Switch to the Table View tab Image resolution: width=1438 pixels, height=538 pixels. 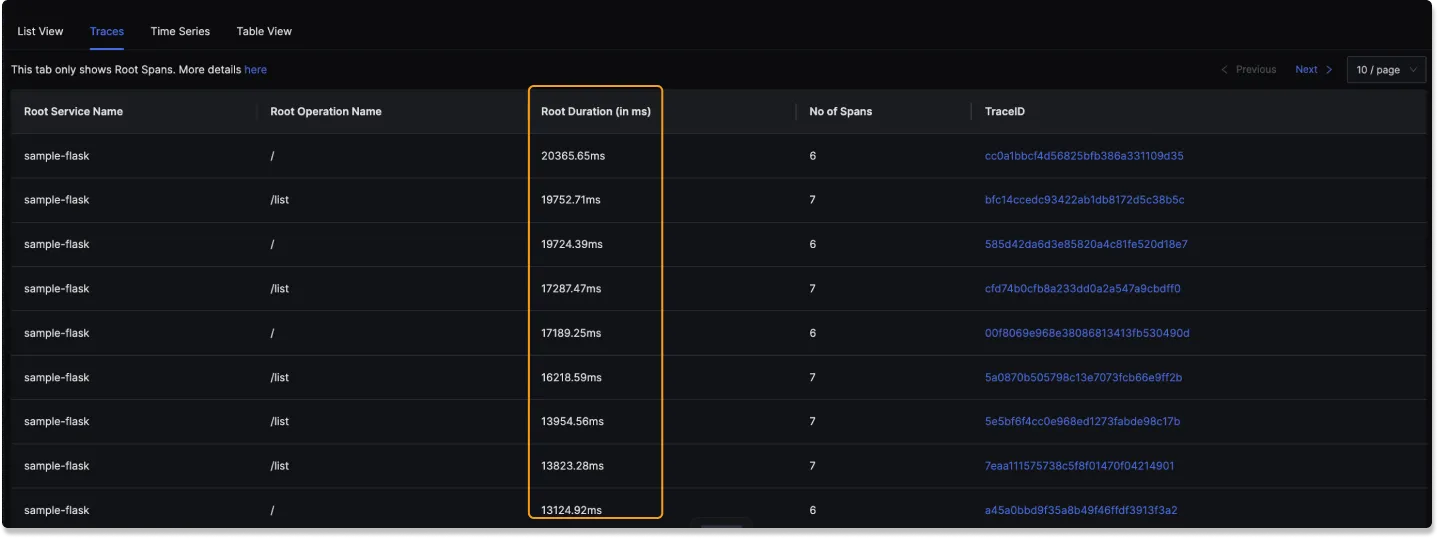pos(264,31)
